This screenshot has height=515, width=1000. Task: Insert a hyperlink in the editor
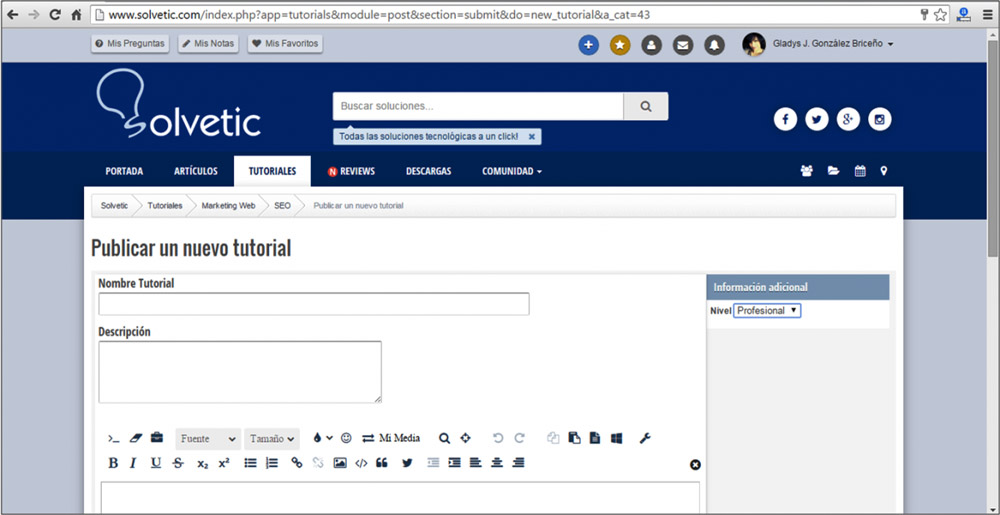pyautogui.click(x=297, y=463)
